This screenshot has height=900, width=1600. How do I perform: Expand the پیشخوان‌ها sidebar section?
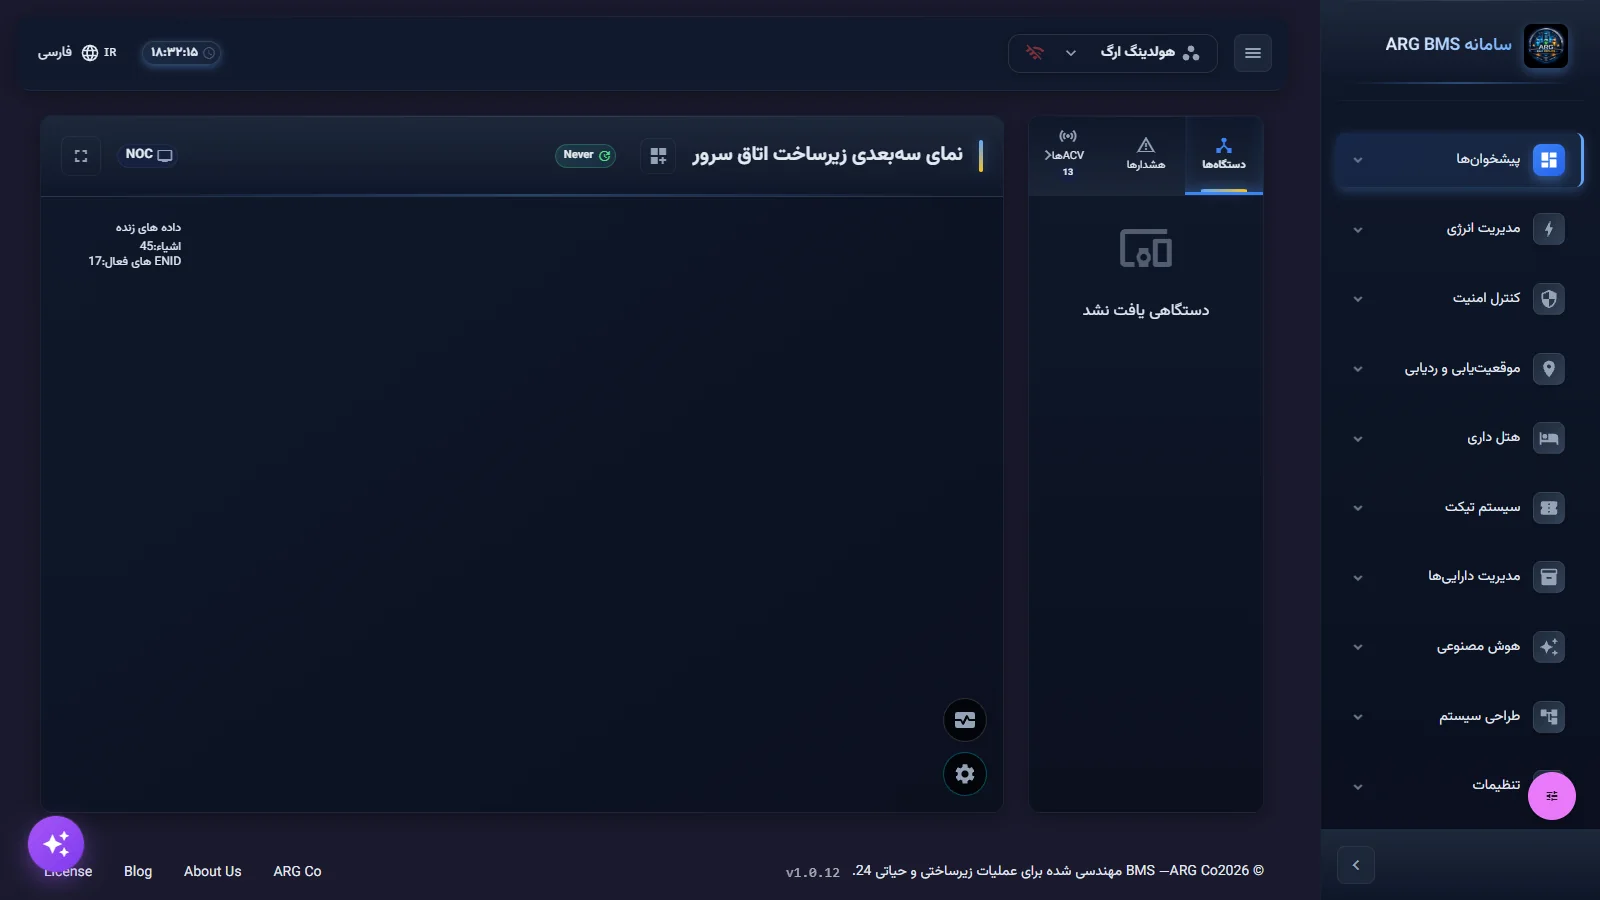(x=1357, y=160)
